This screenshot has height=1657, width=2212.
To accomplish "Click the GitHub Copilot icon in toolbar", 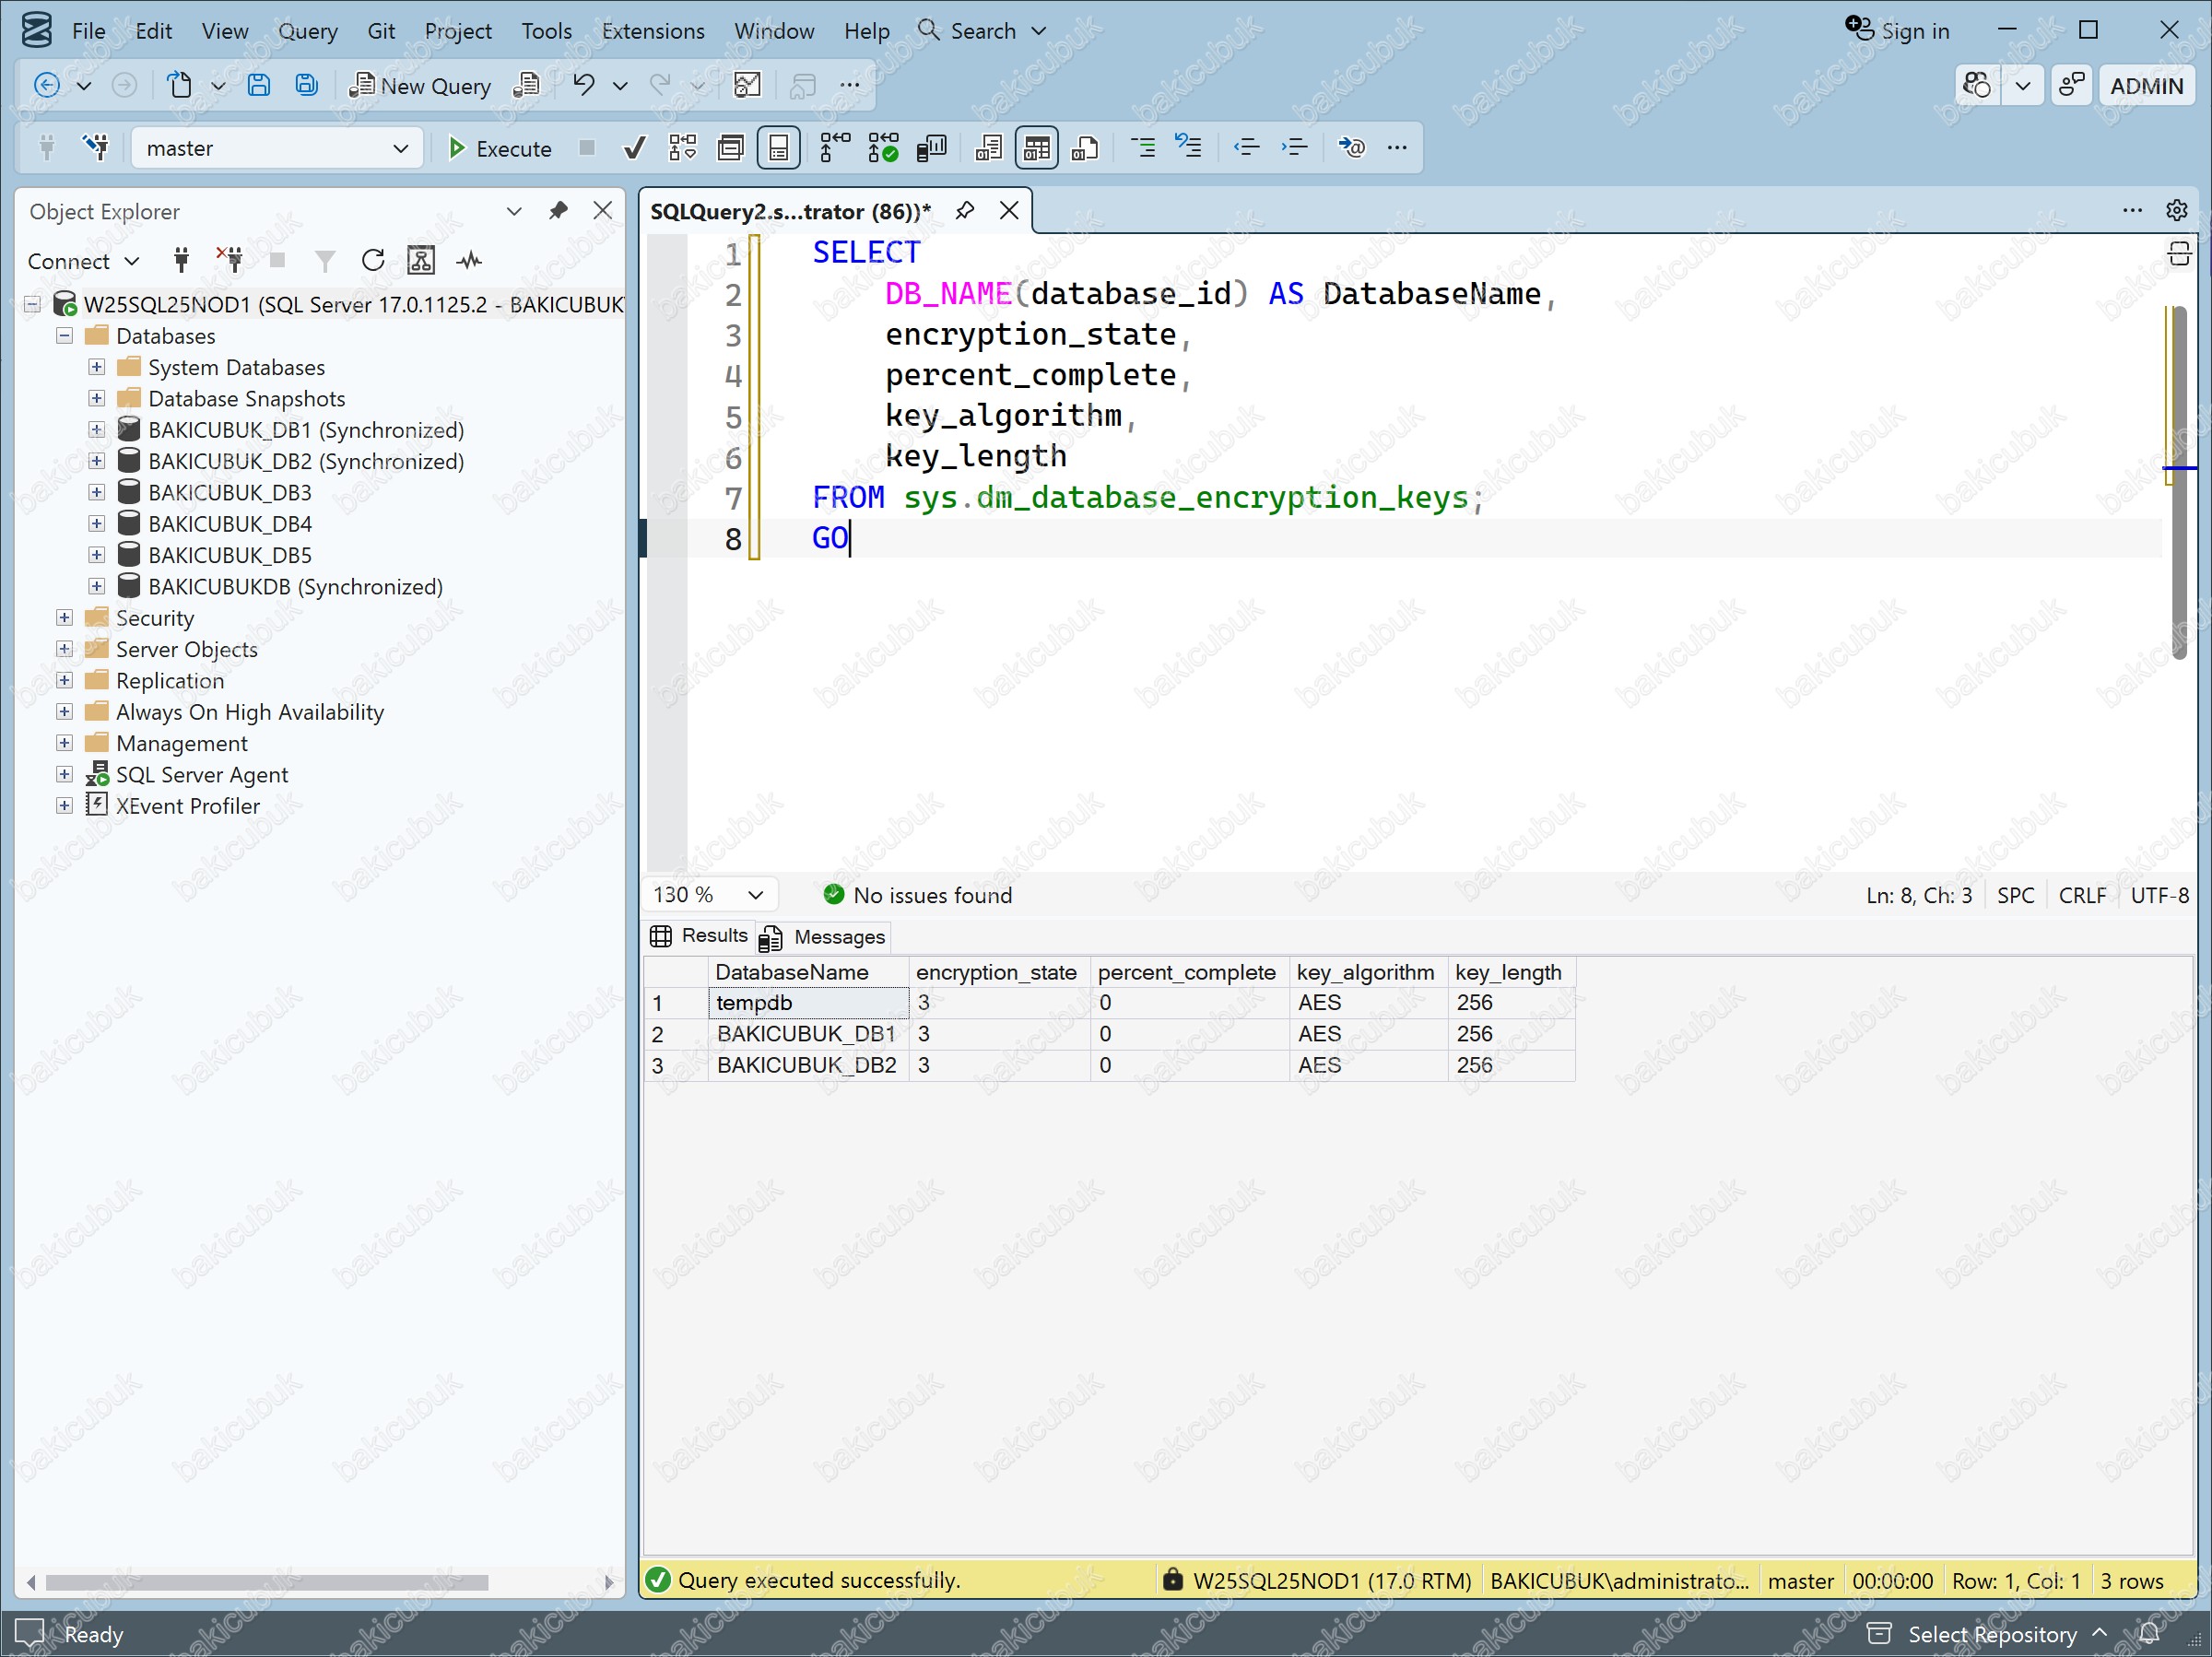I will click(x=1977, y=86).
